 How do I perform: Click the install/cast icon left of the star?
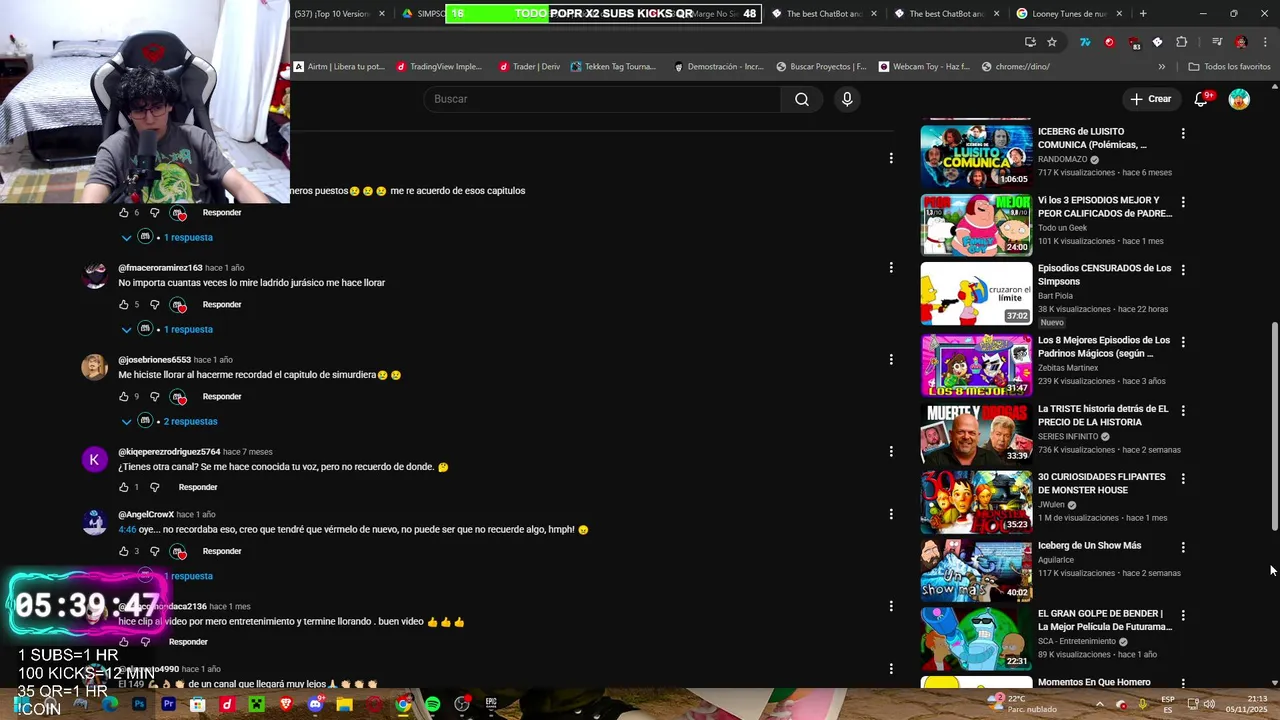tap(1030, 42)
